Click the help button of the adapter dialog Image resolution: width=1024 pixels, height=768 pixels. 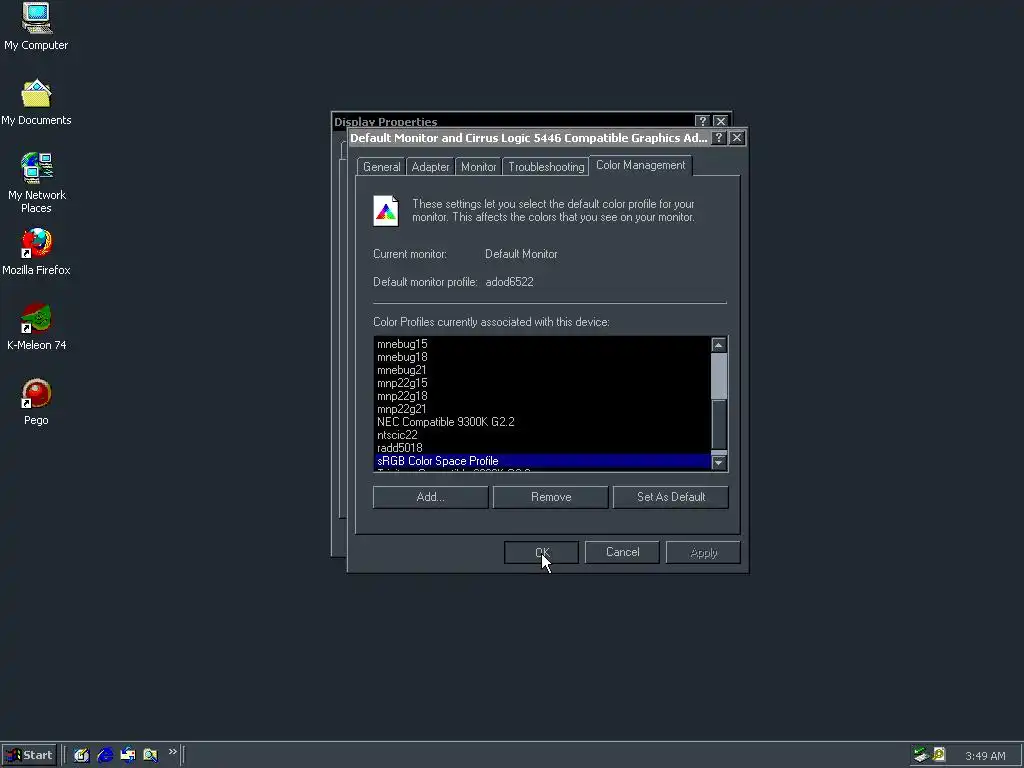pyautogui.click(x=718, y=138)
